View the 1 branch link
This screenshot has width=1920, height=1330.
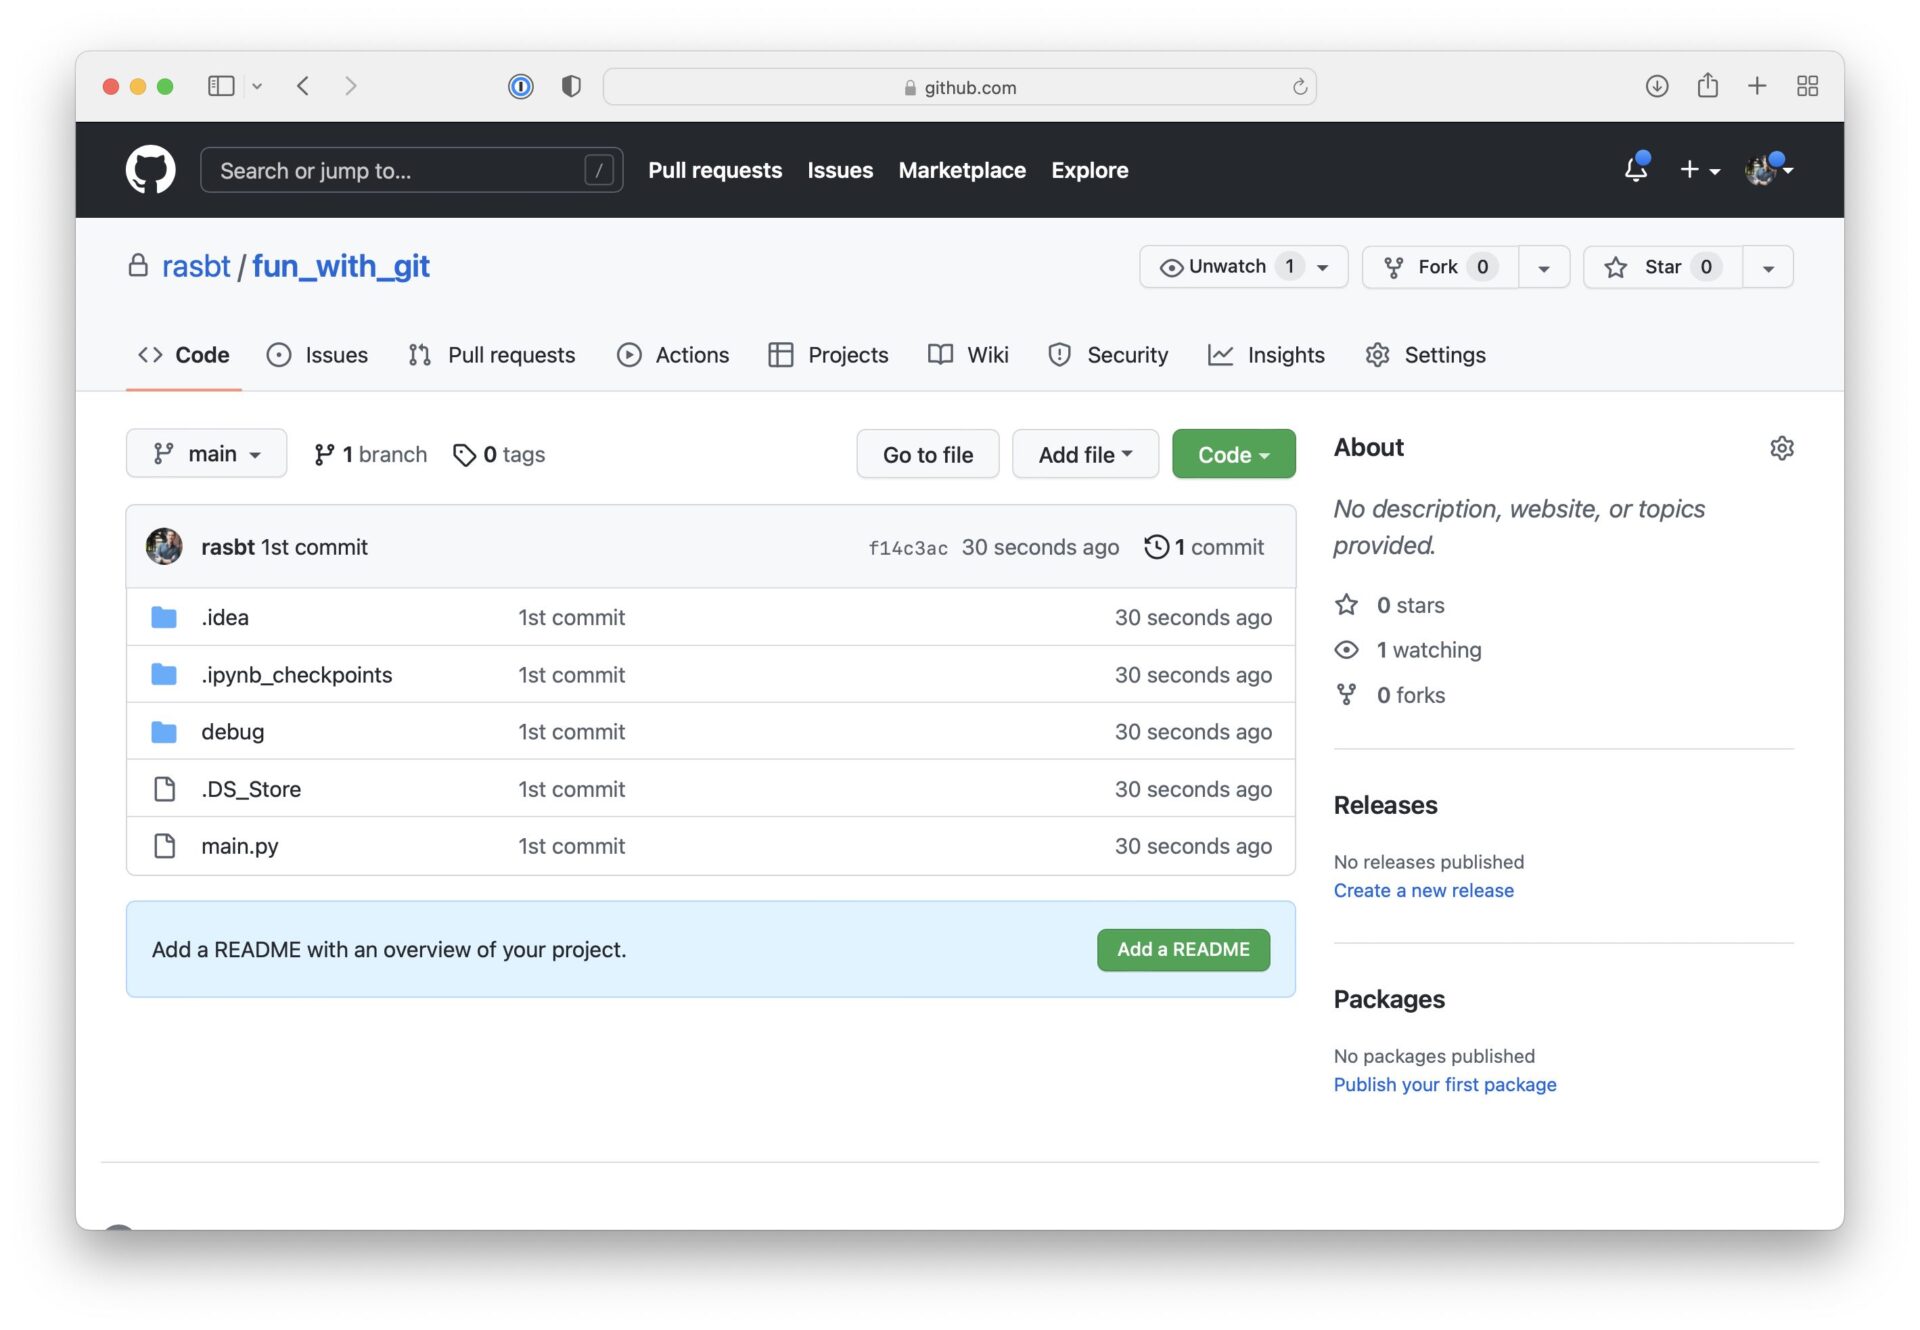point(370,454)
